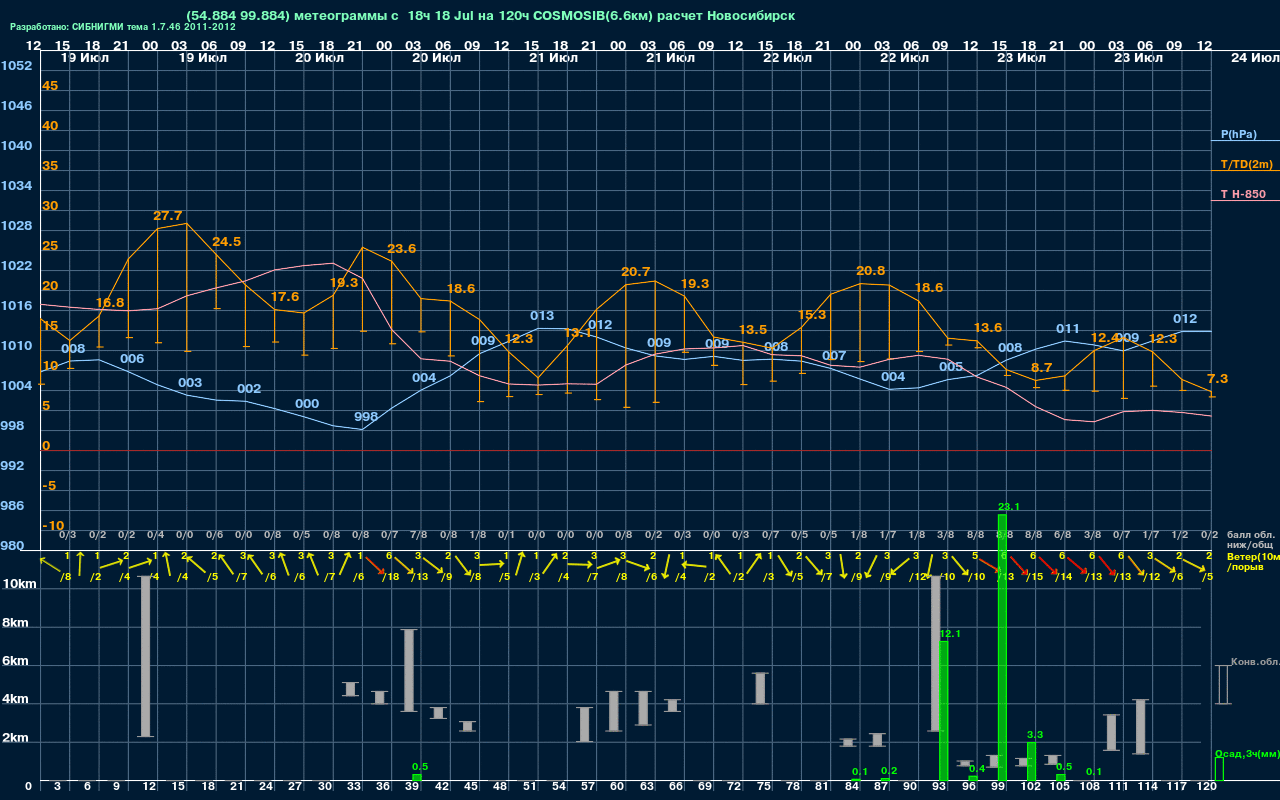This screenshot has width=1280, height=800.
Task: Click forecast hour 60 on bottom axis
Action: tap(618, 787)
